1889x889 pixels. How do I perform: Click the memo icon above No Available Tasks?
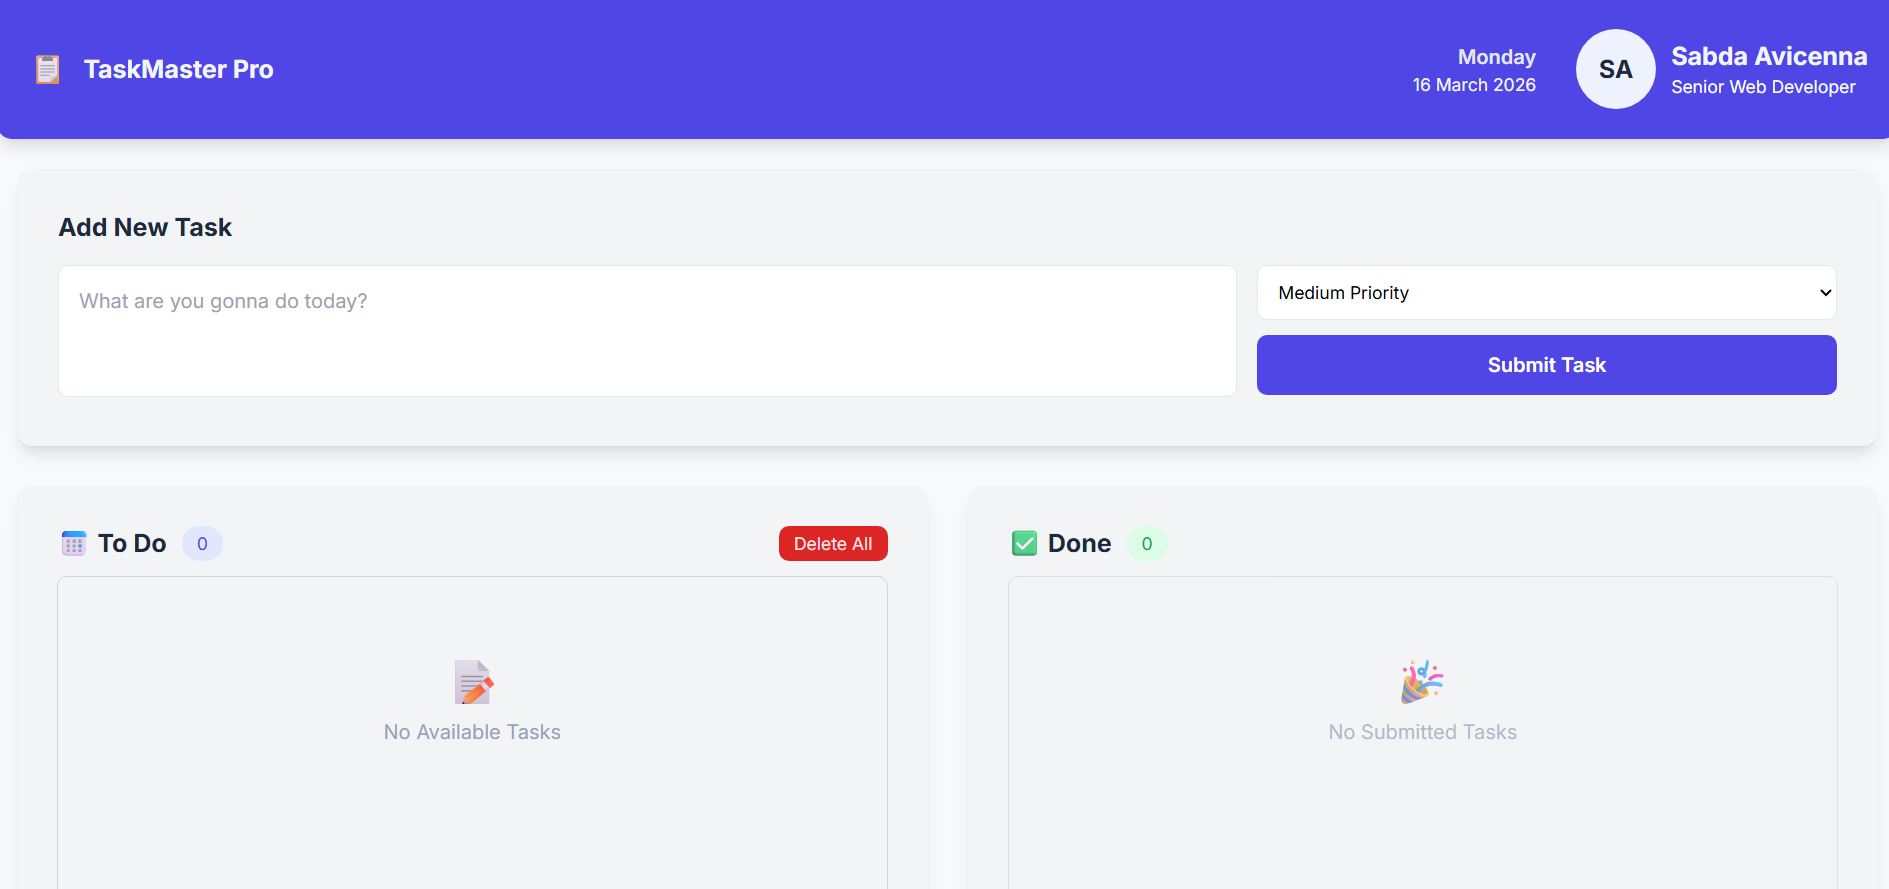point(473,682)
